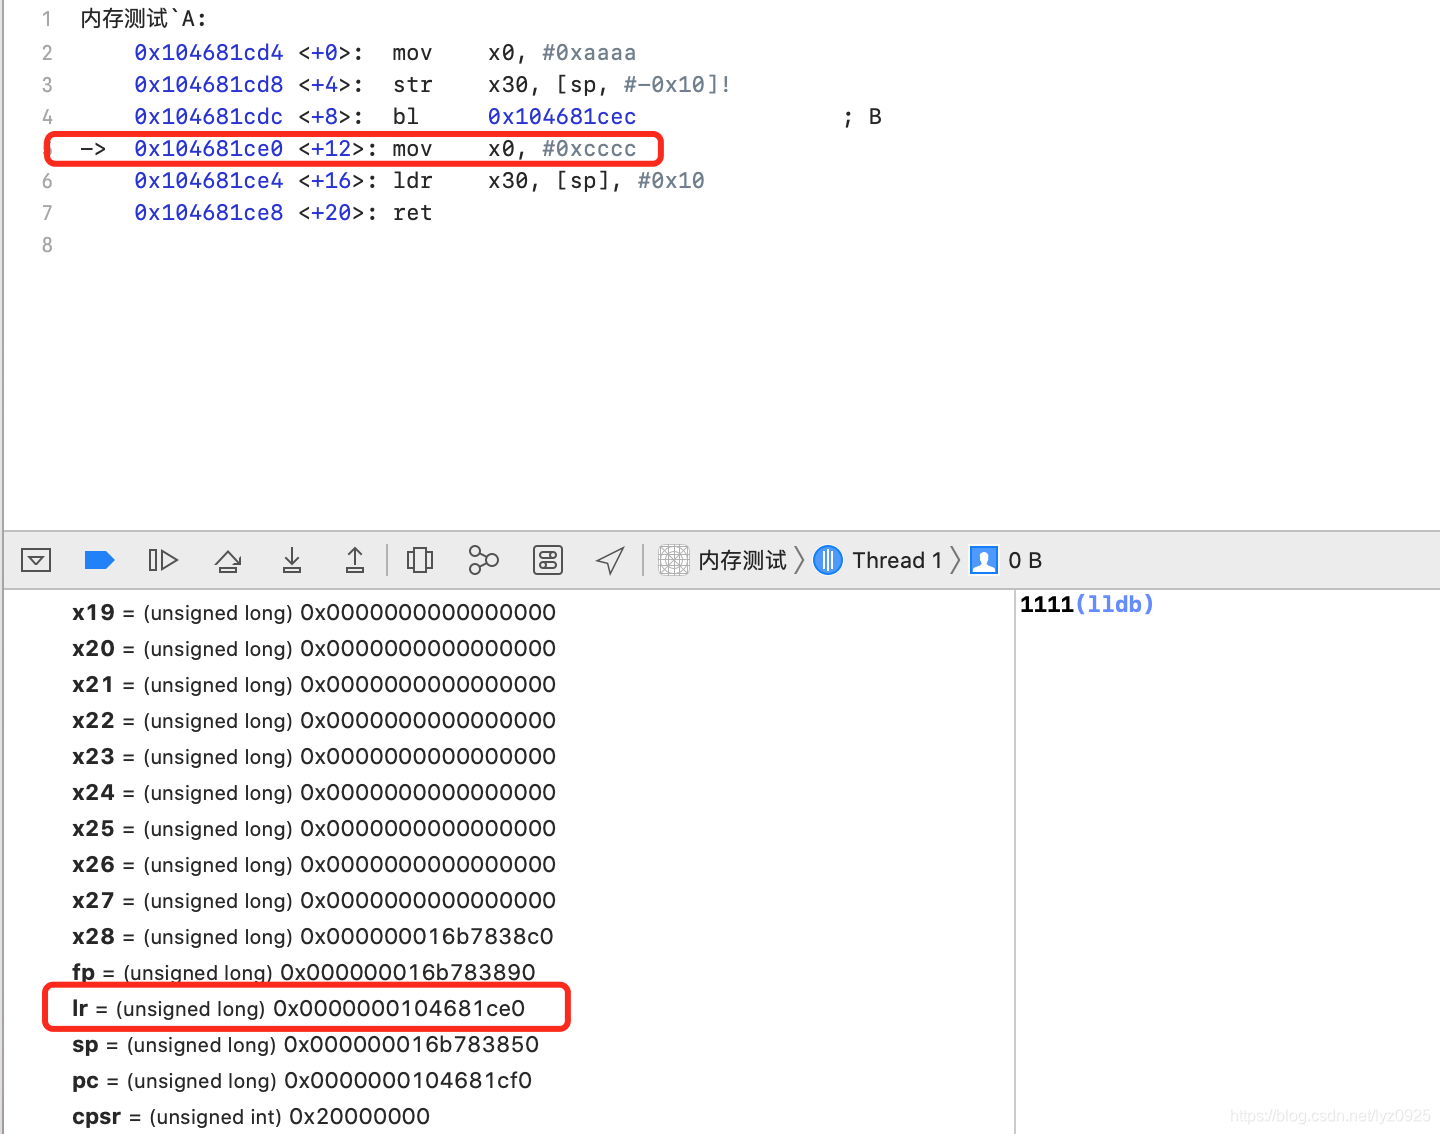Select the x27 register row

(x=314, y=901)
